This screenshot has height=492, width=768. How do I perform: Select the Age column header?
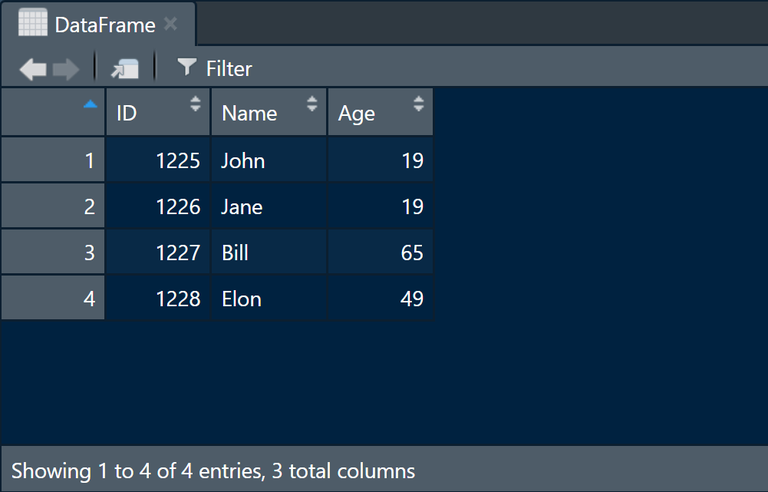pos(381,112)
